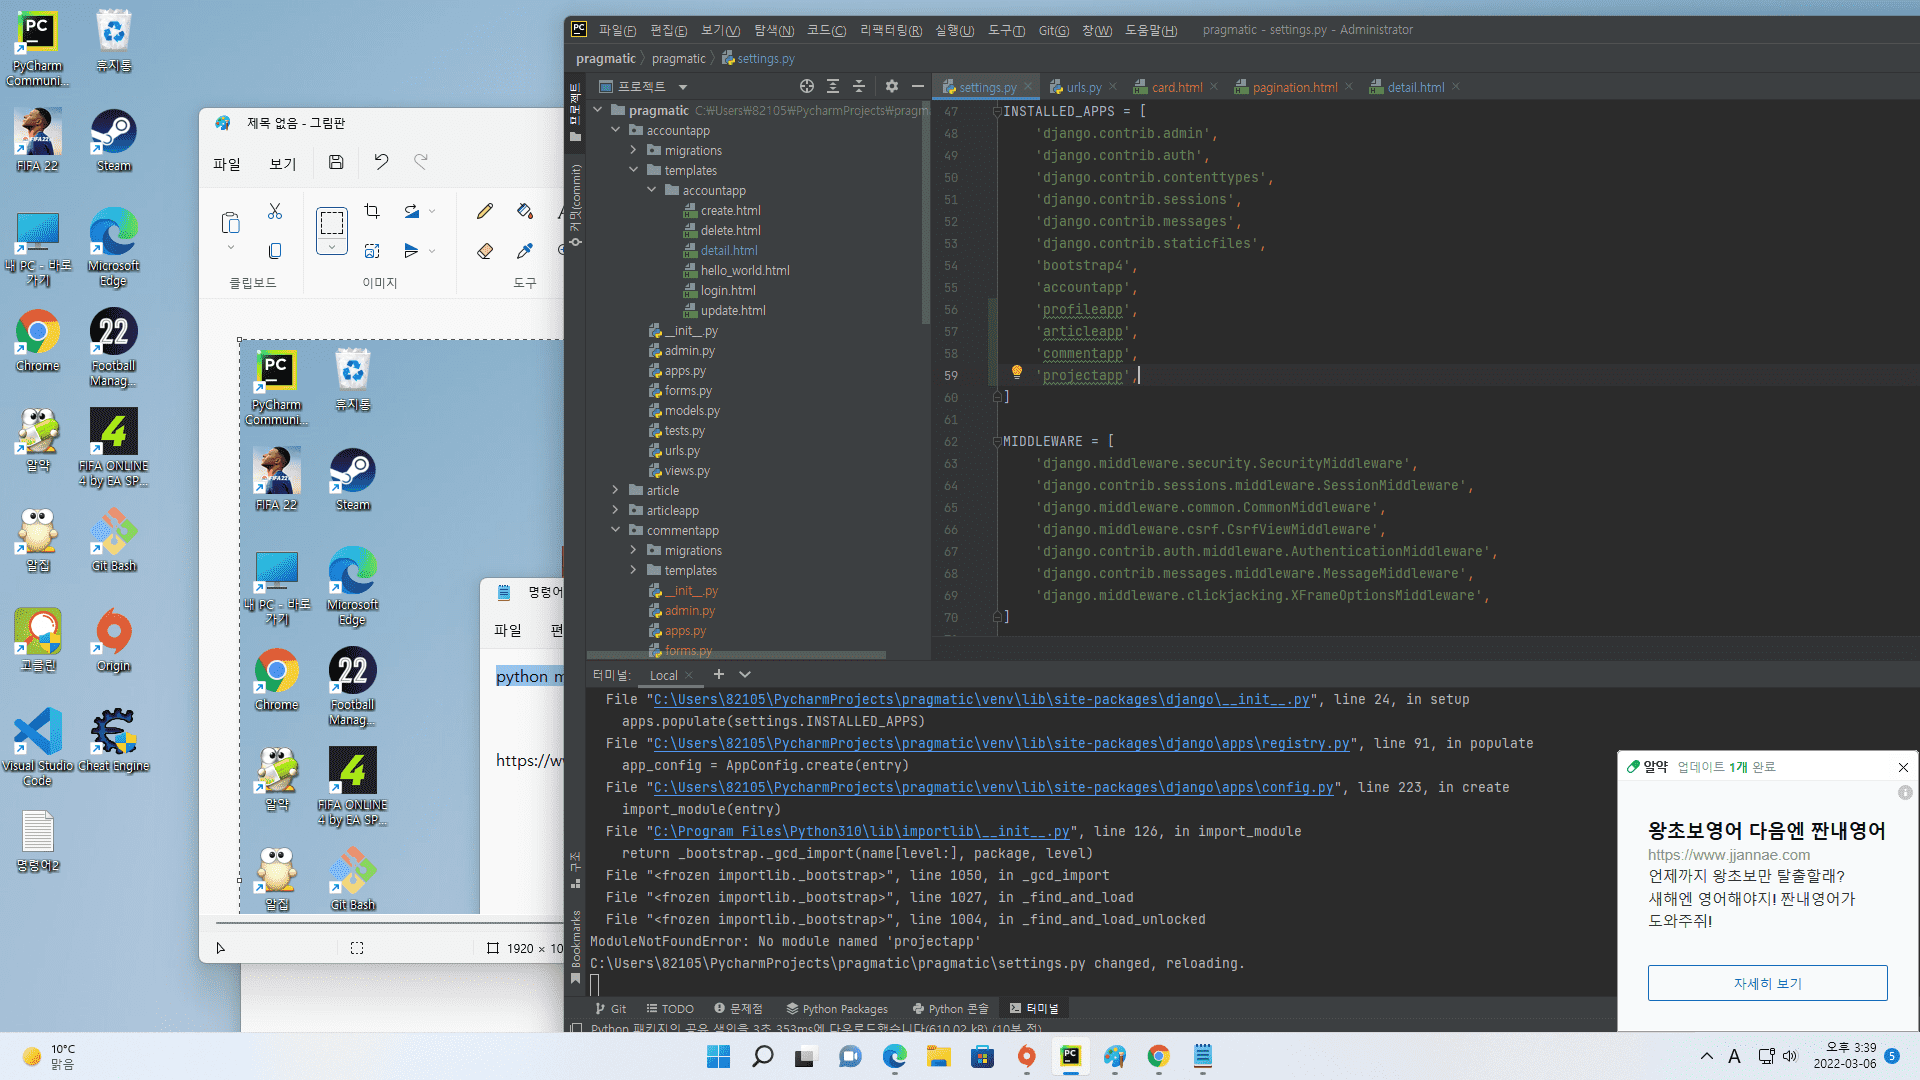The width and height of the screenshot is (1920, 1080).
Task: Open File Explorer from taskbar
Action: (938, 1056)
